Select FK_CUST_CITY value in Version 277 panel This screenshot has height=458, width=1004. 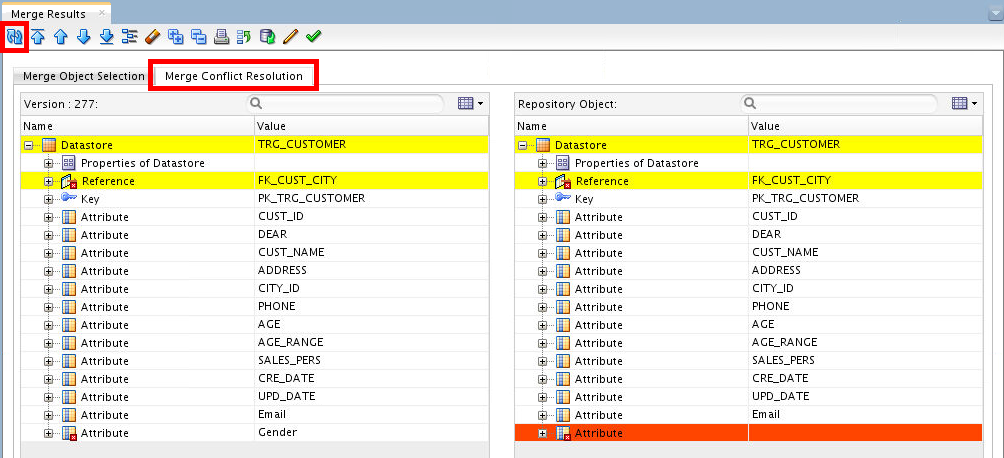click(297, 180)
